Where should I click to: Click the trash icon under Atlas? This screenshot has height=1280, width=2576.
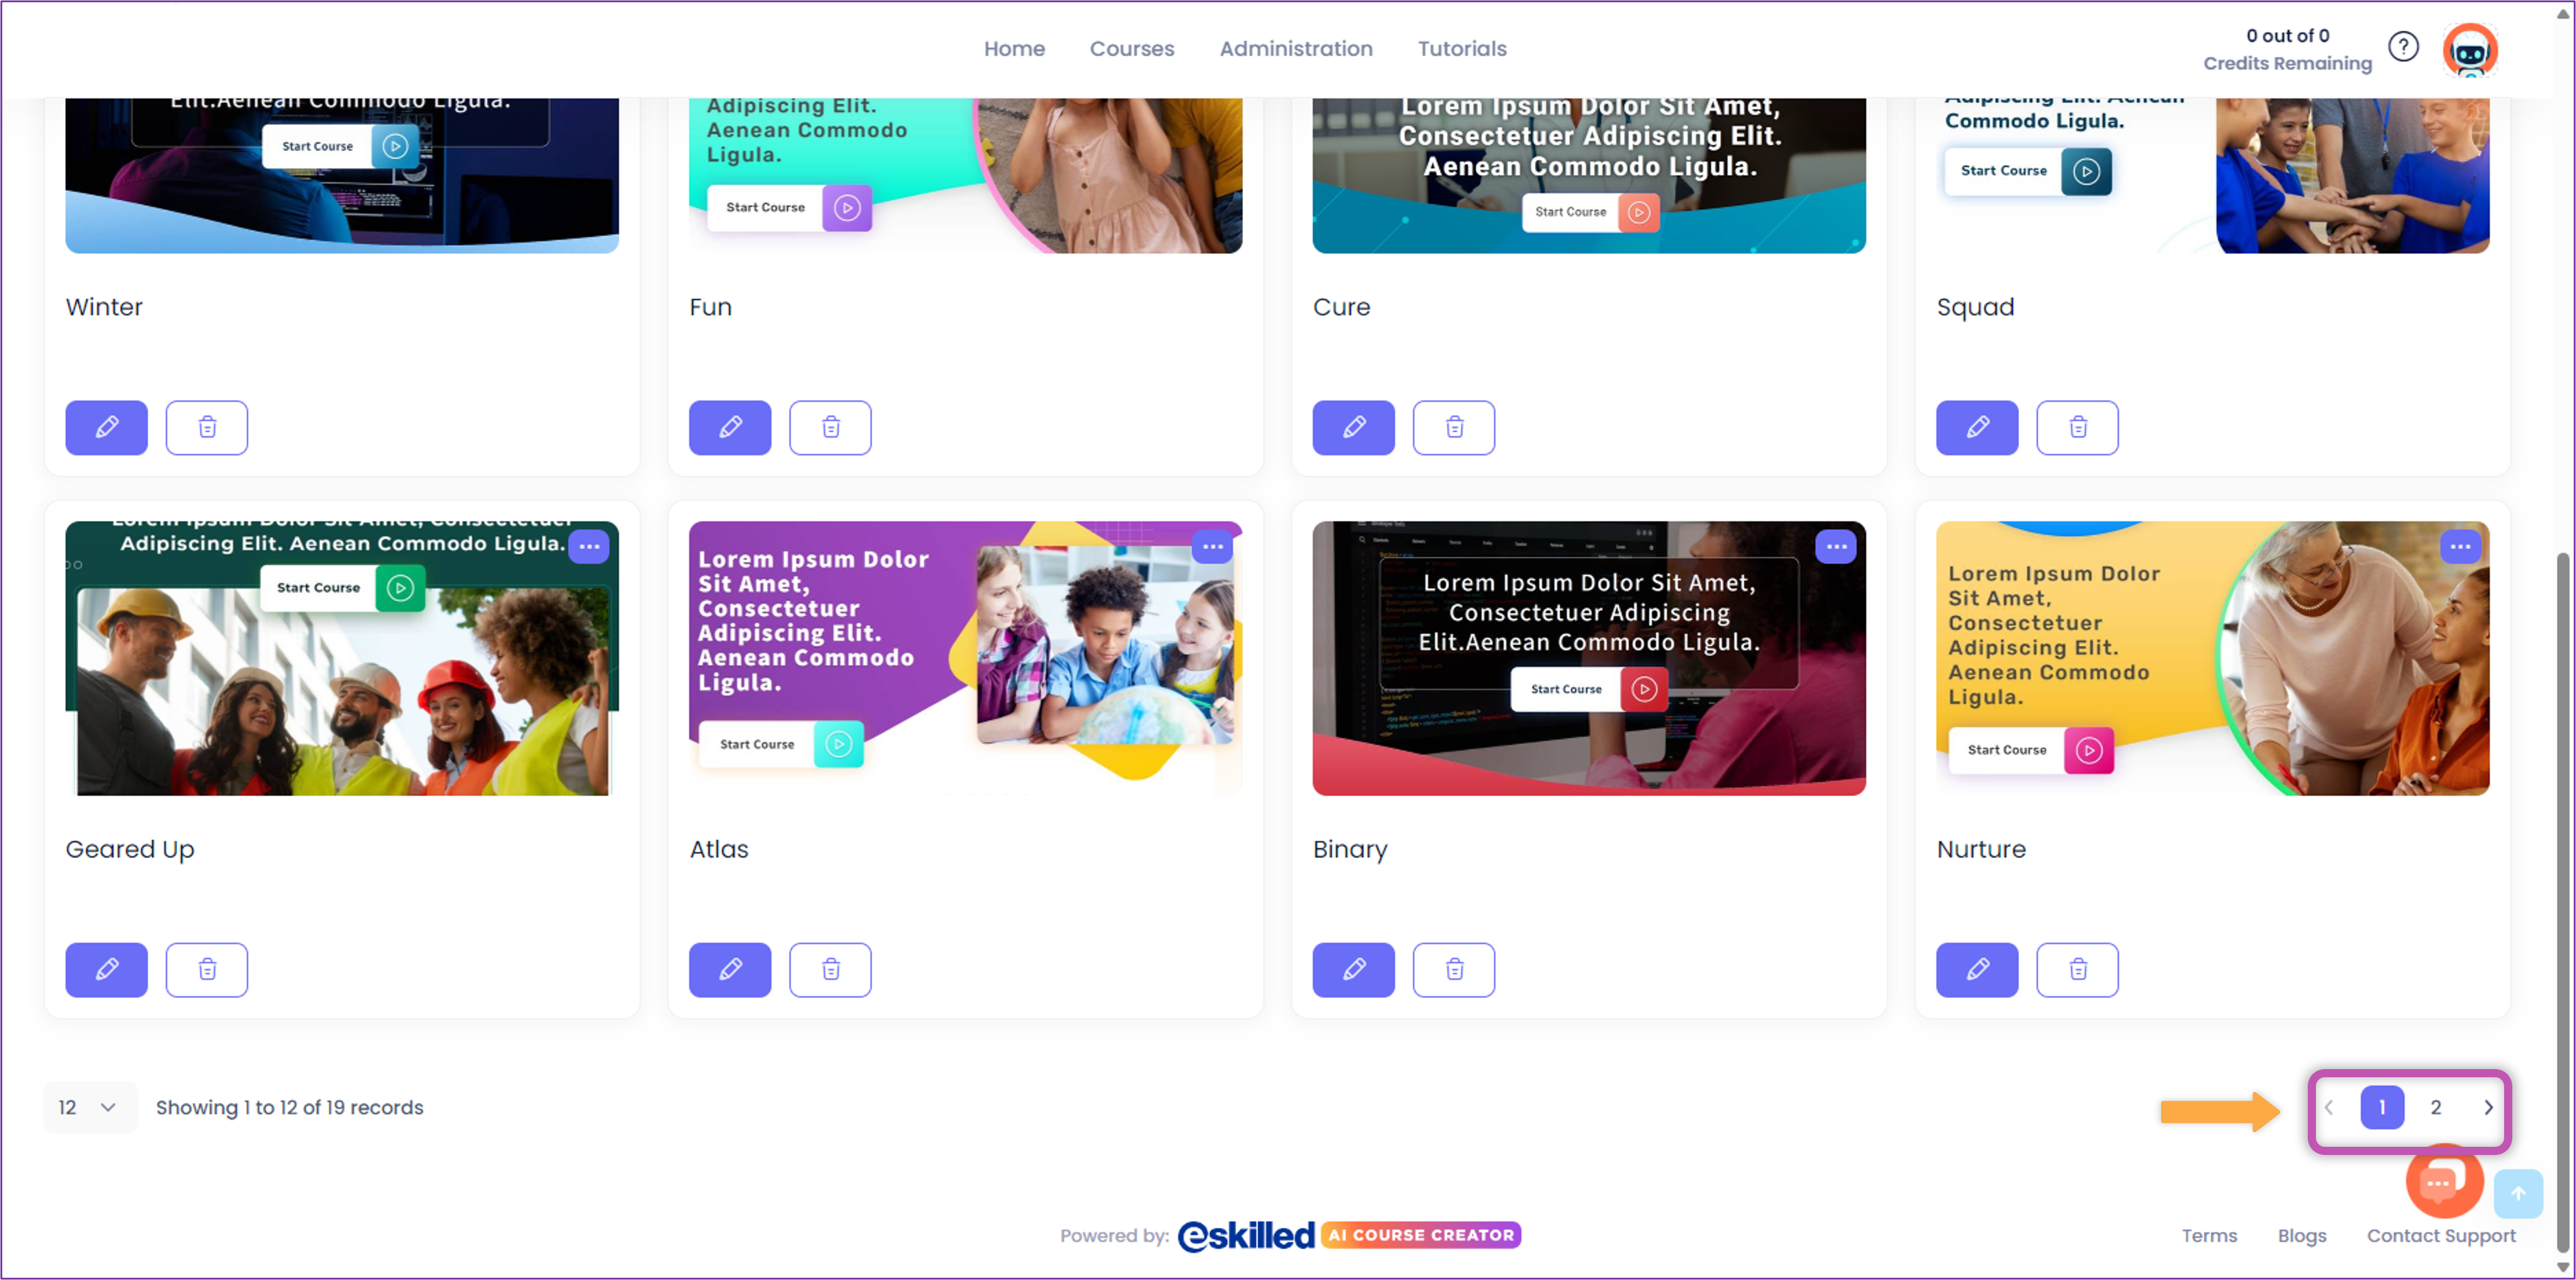[830, 969]
